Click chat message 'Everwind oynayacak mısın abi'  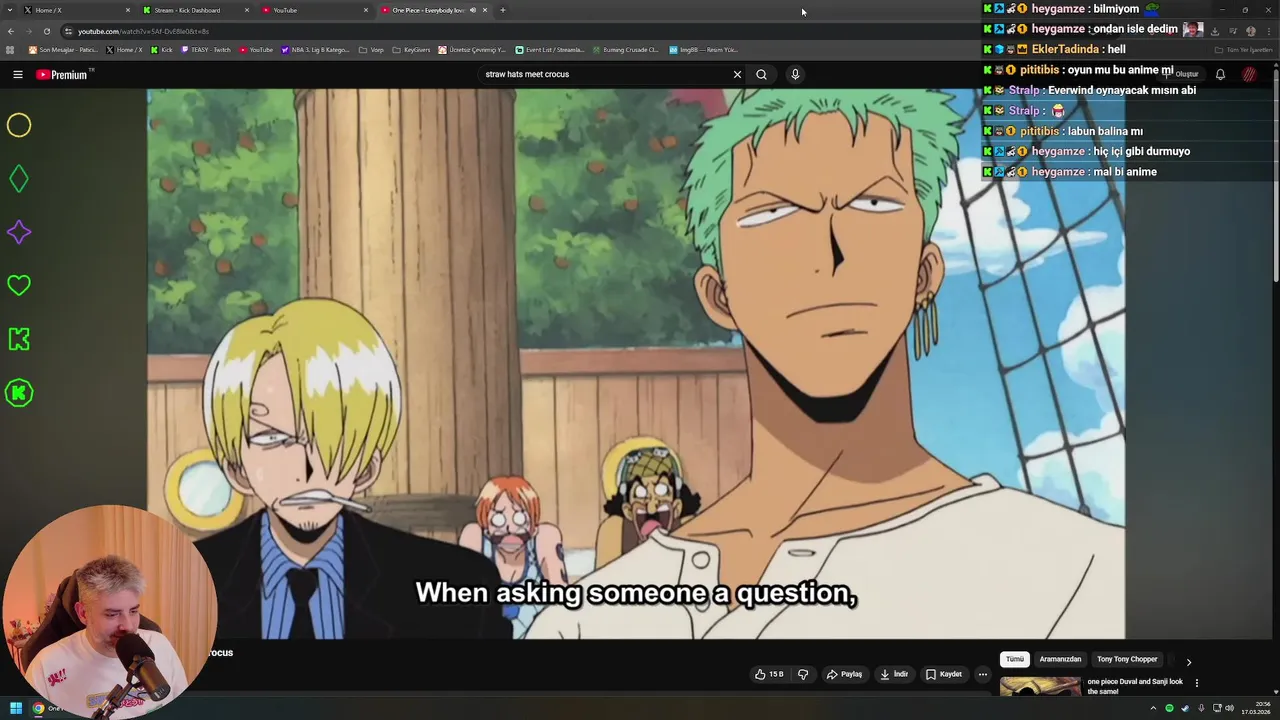pos(1122,90)
